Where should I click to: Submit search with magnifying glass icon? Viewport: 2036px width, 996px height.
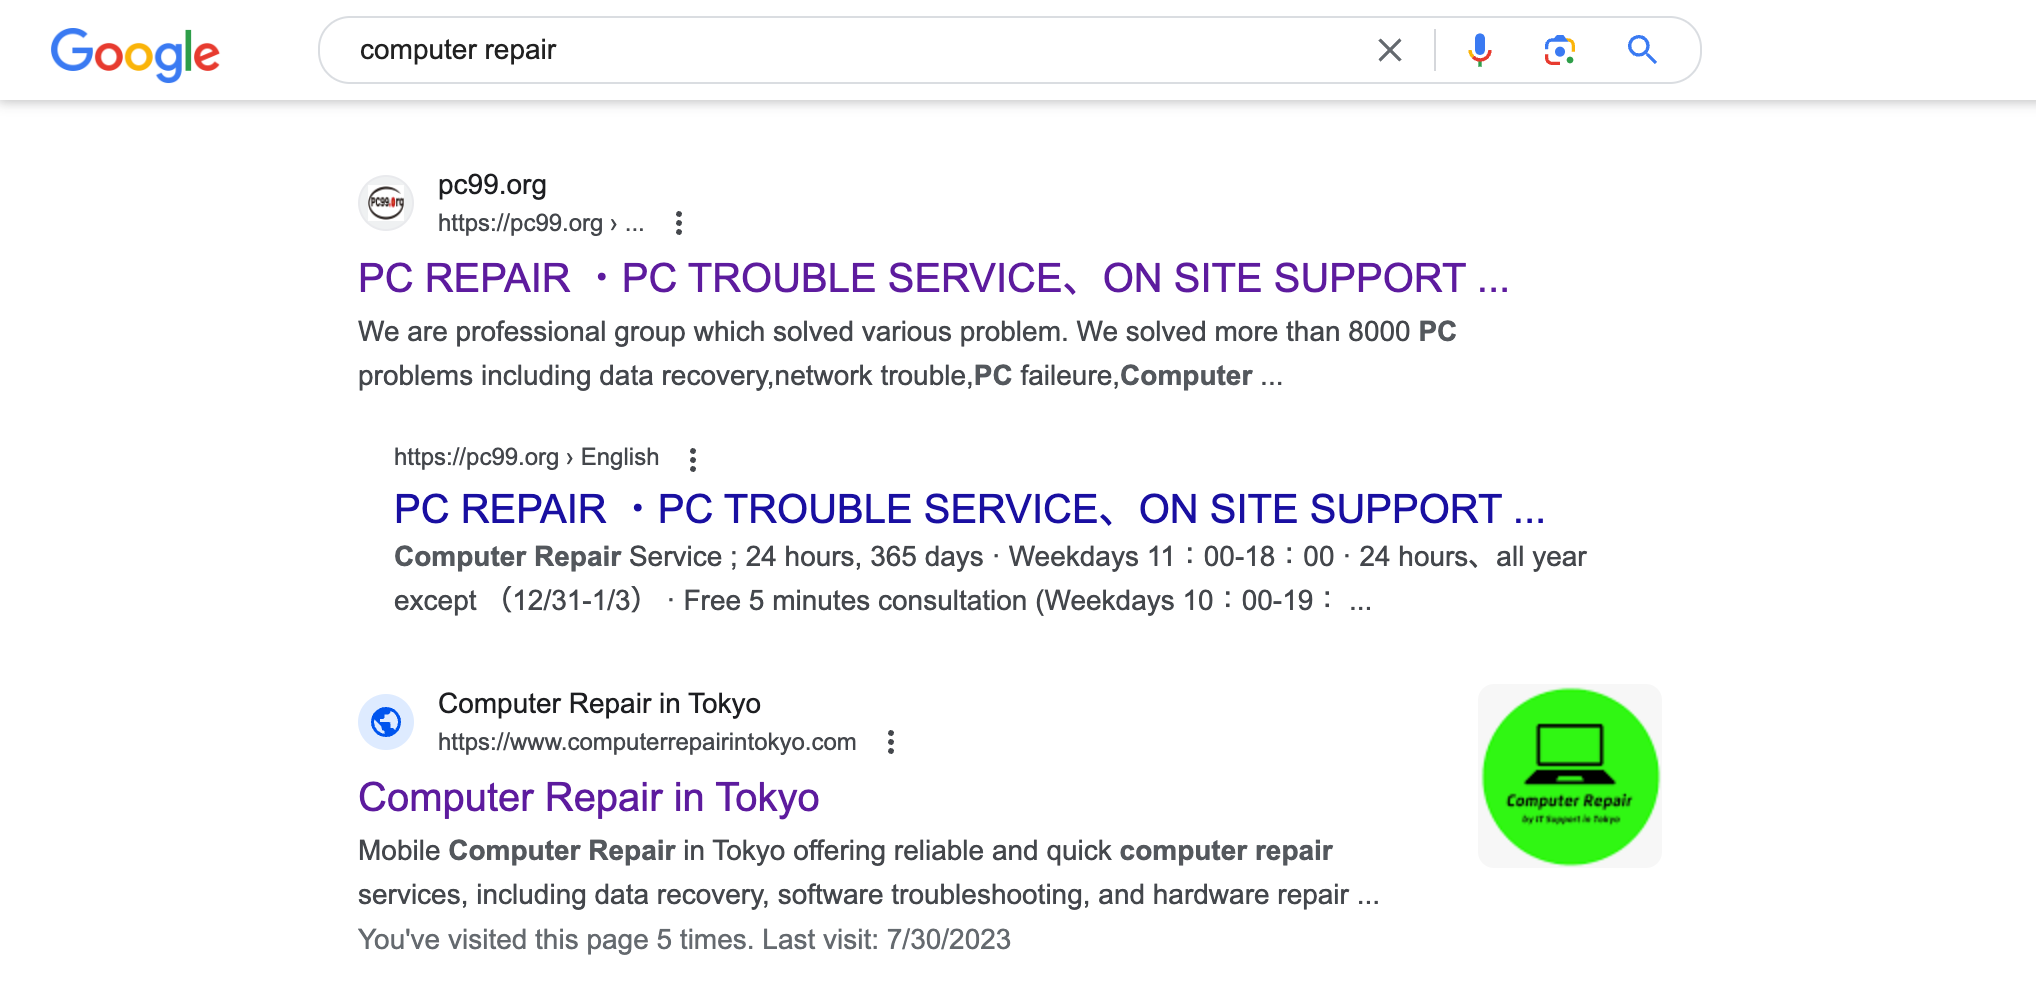(1642, 50)
